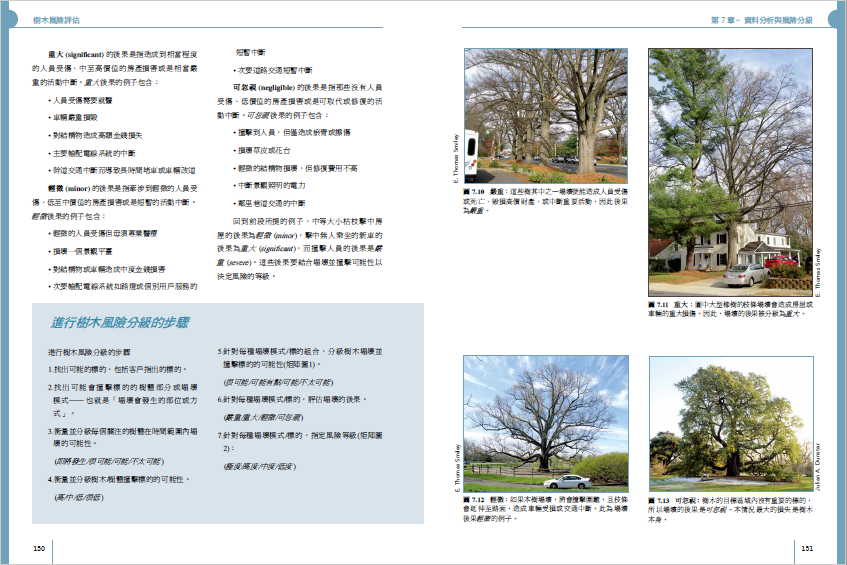
Task: Click the caption label '圖 7.13 可忽視'
Action: pos(672,501)
